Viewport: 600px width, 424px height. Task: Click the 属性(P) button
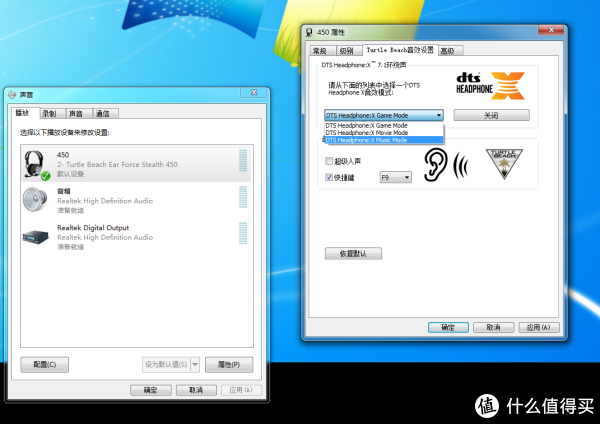click(x=229, y=364)
